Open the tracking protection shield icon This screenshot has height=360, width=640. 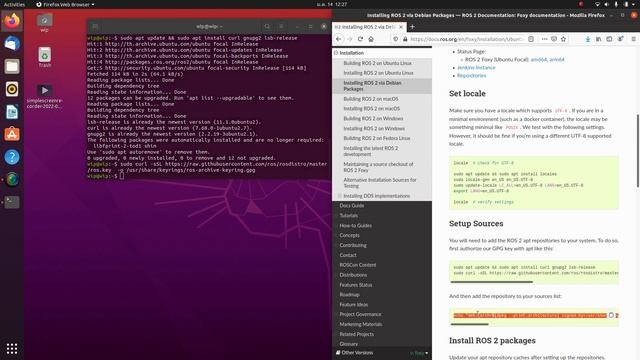tap(395, 39)
